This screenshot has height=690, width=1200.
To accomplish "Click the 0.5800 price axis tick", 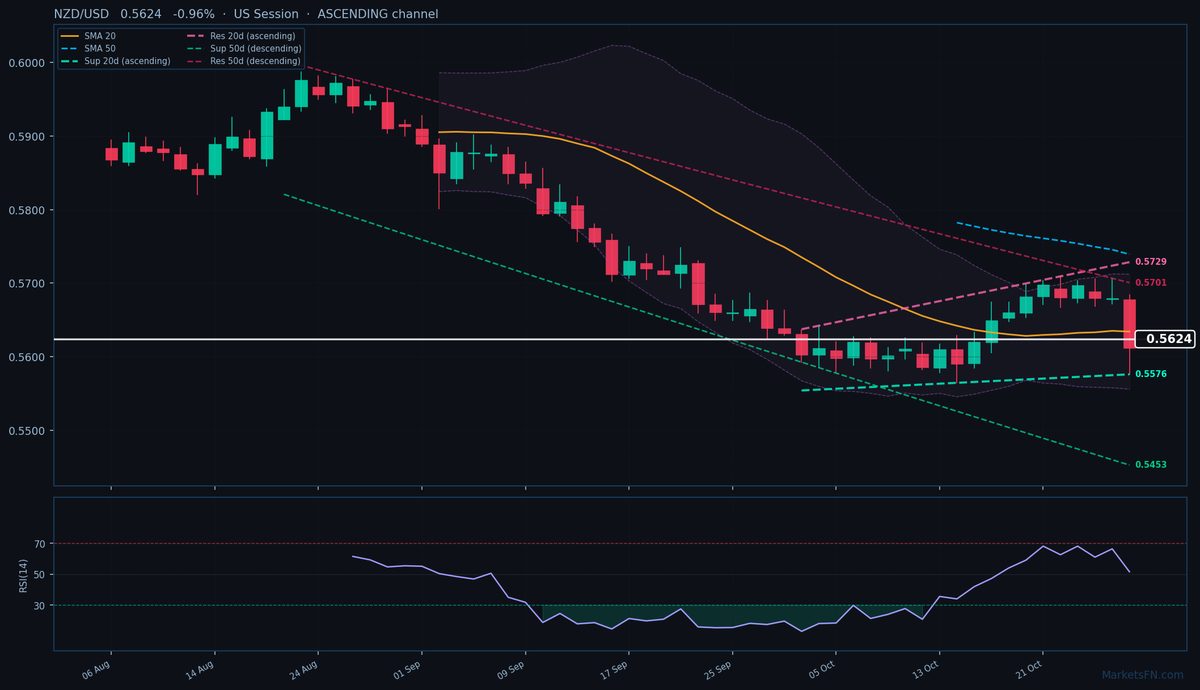I will coord(29,211).
